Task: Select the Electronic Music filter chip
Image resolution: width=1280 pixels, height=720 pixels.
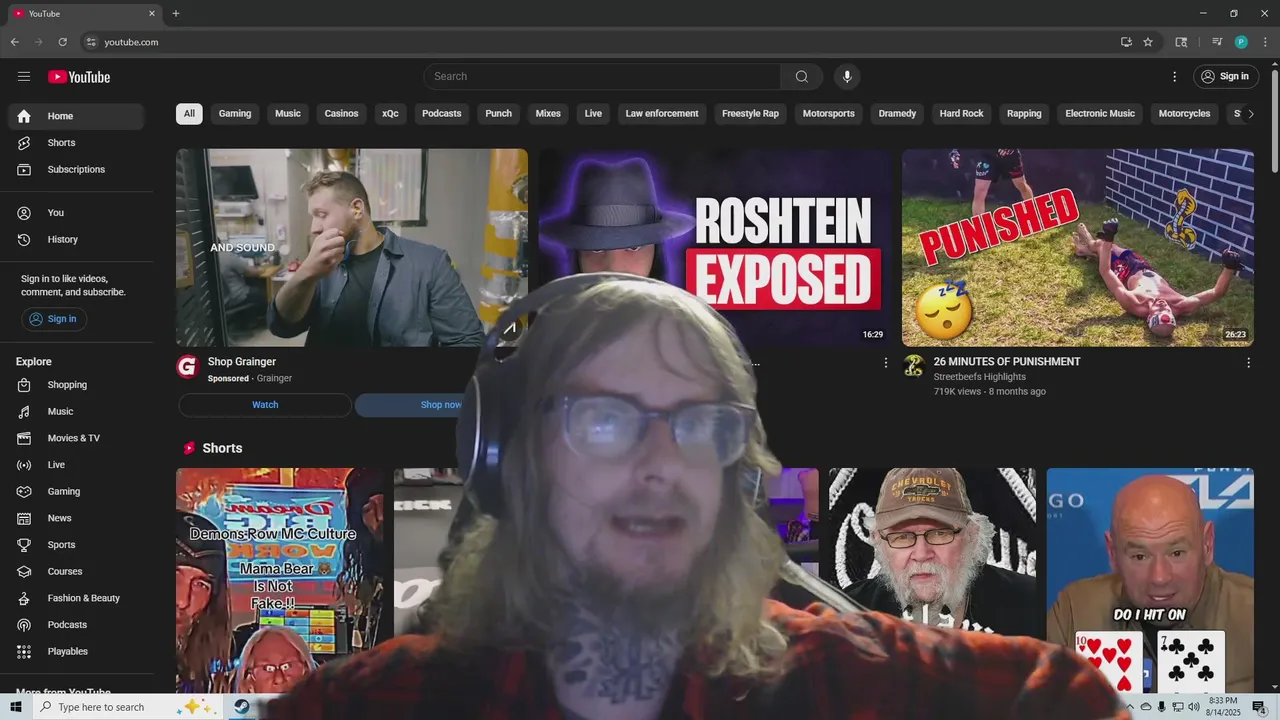Action: click(1100, 114)
